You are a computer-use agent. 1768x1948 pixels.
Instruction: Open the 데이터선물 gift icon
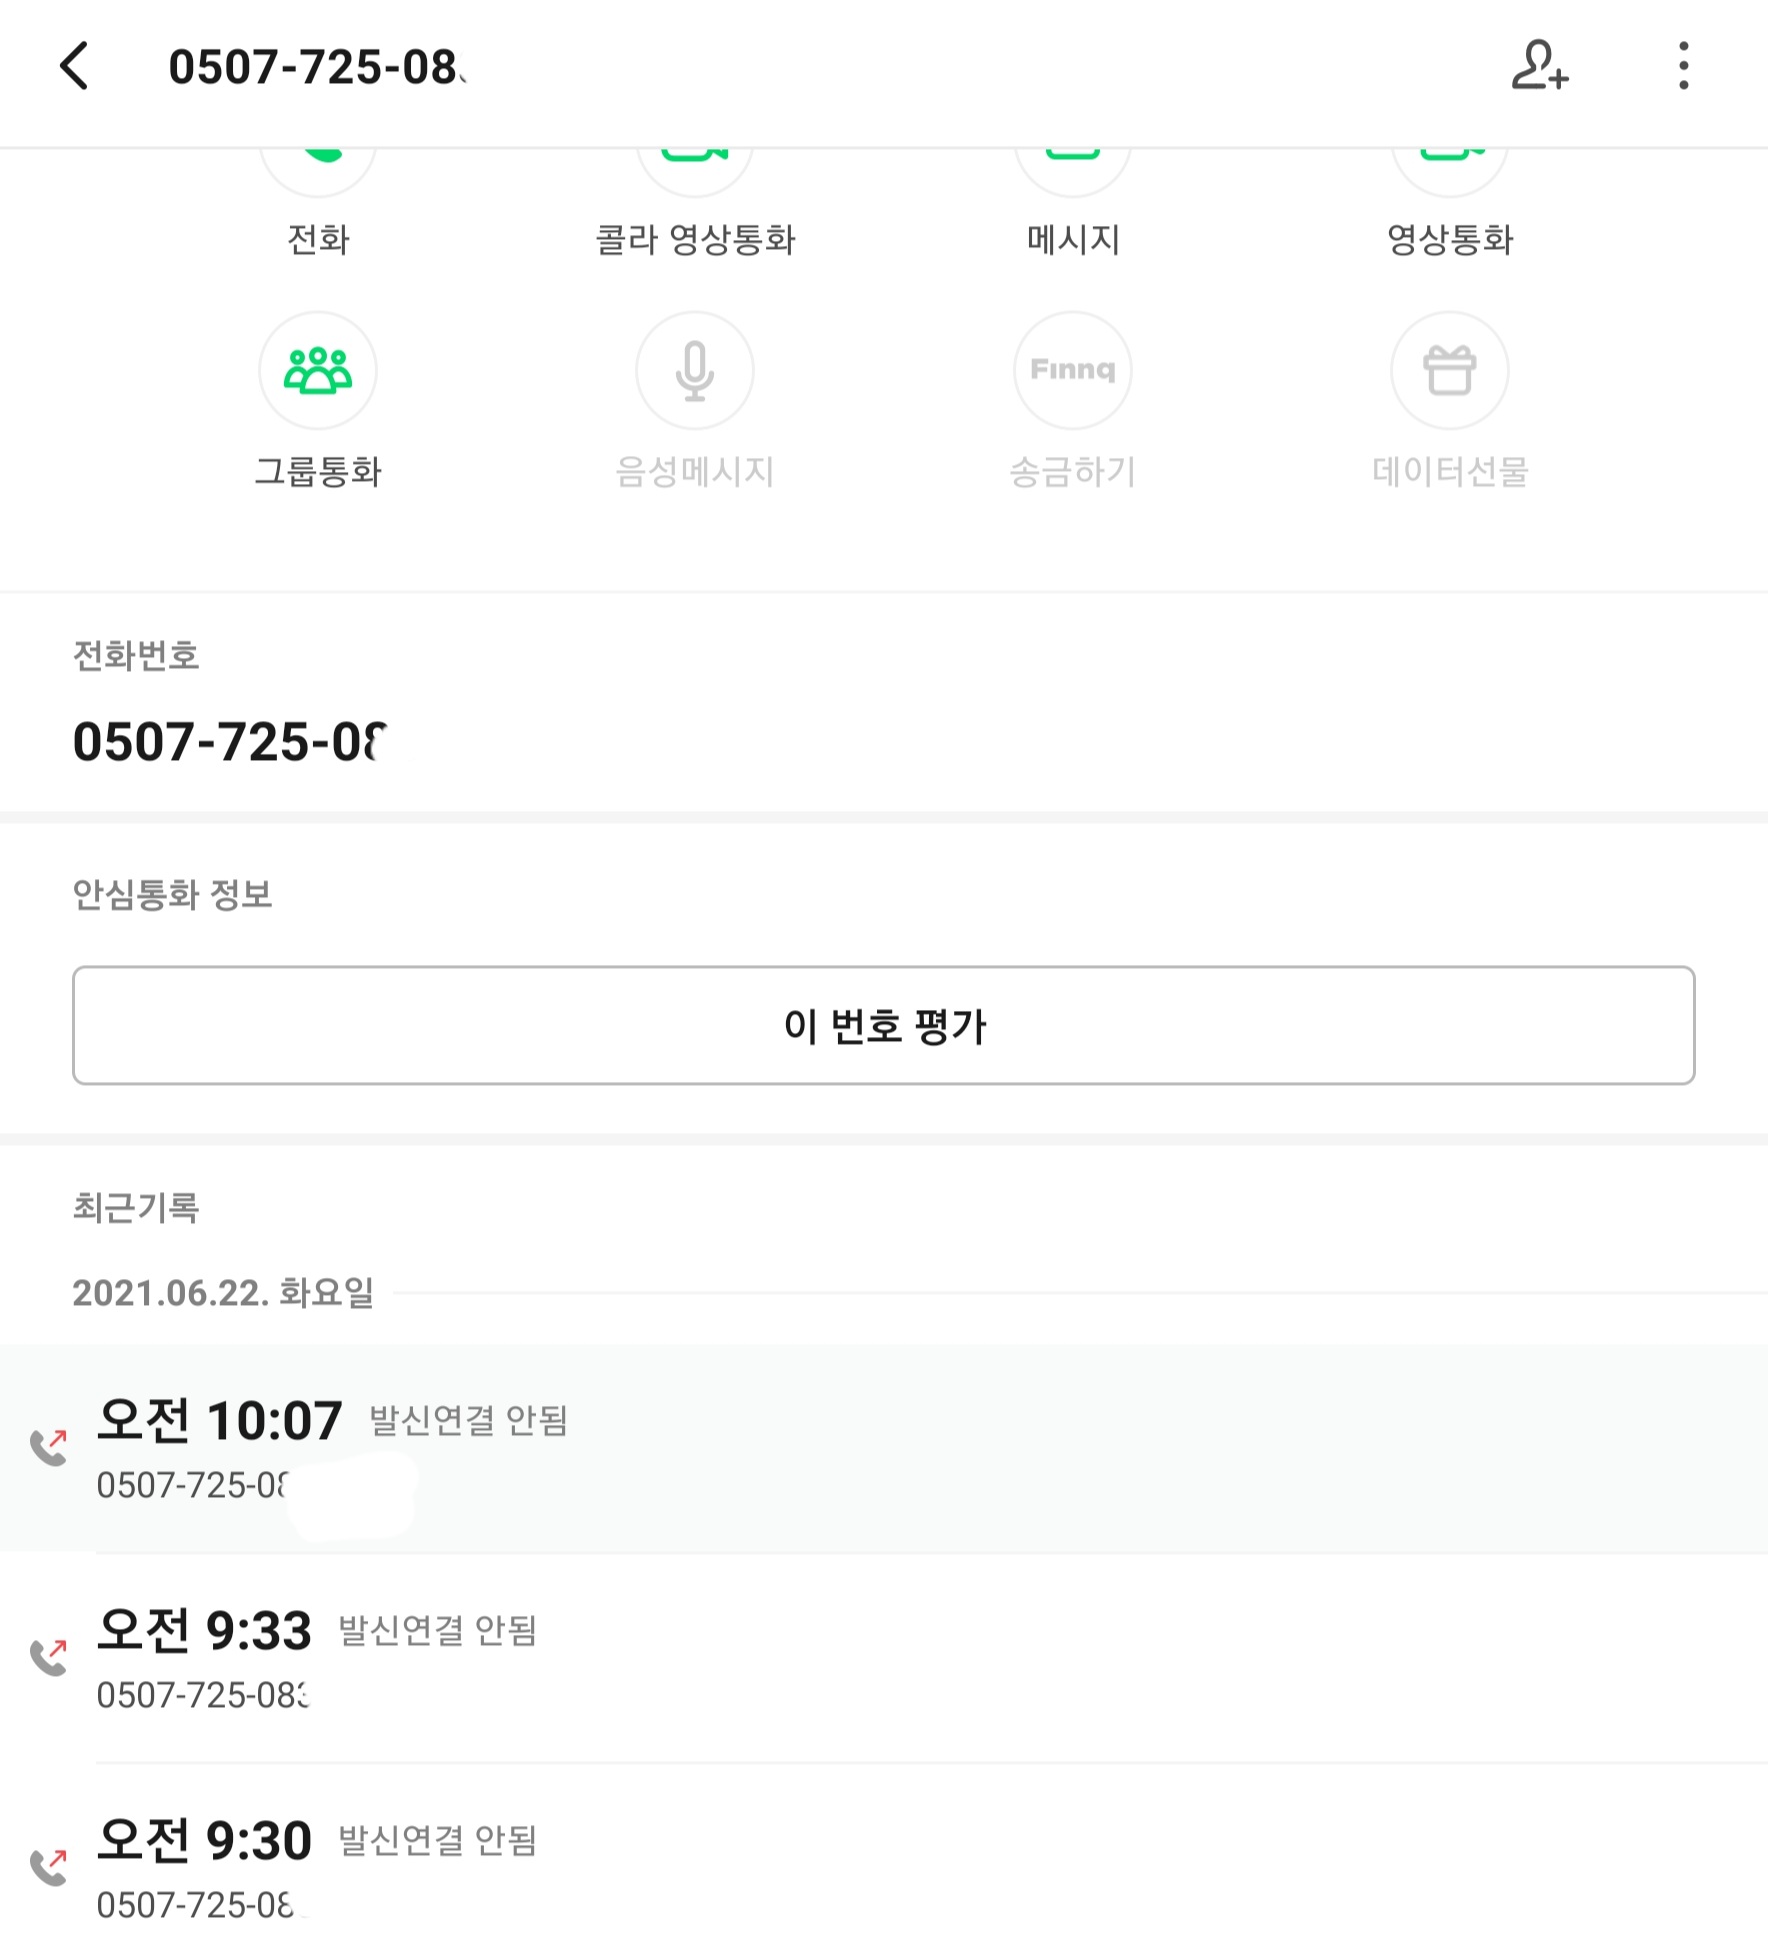[x=1450, y=371]
